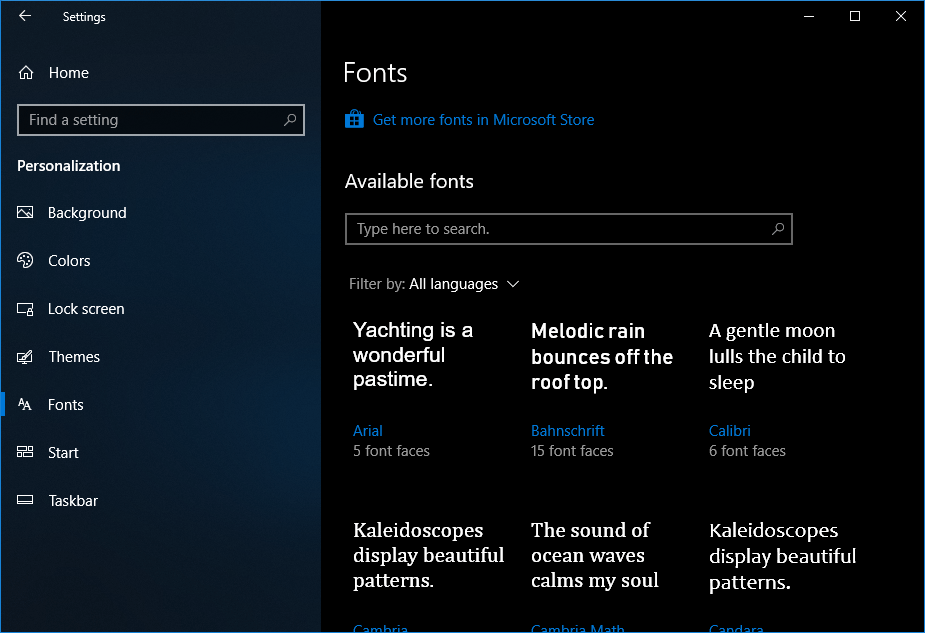Click the Colors palette icon
925x633 pixels.
(x=26, y=261)
